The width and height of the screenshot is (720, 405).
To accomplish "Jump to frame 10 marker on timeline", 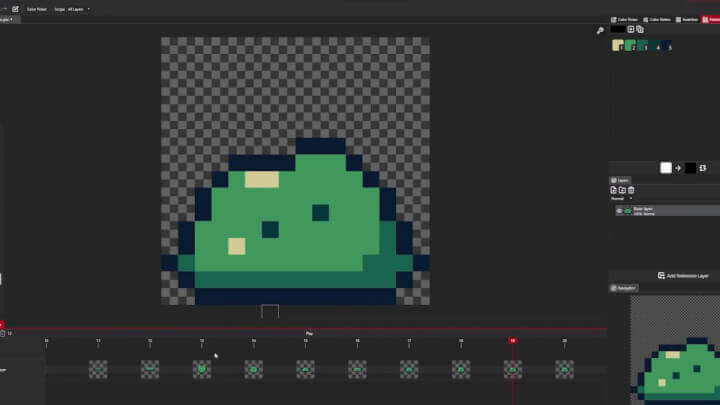I will 46,341.
